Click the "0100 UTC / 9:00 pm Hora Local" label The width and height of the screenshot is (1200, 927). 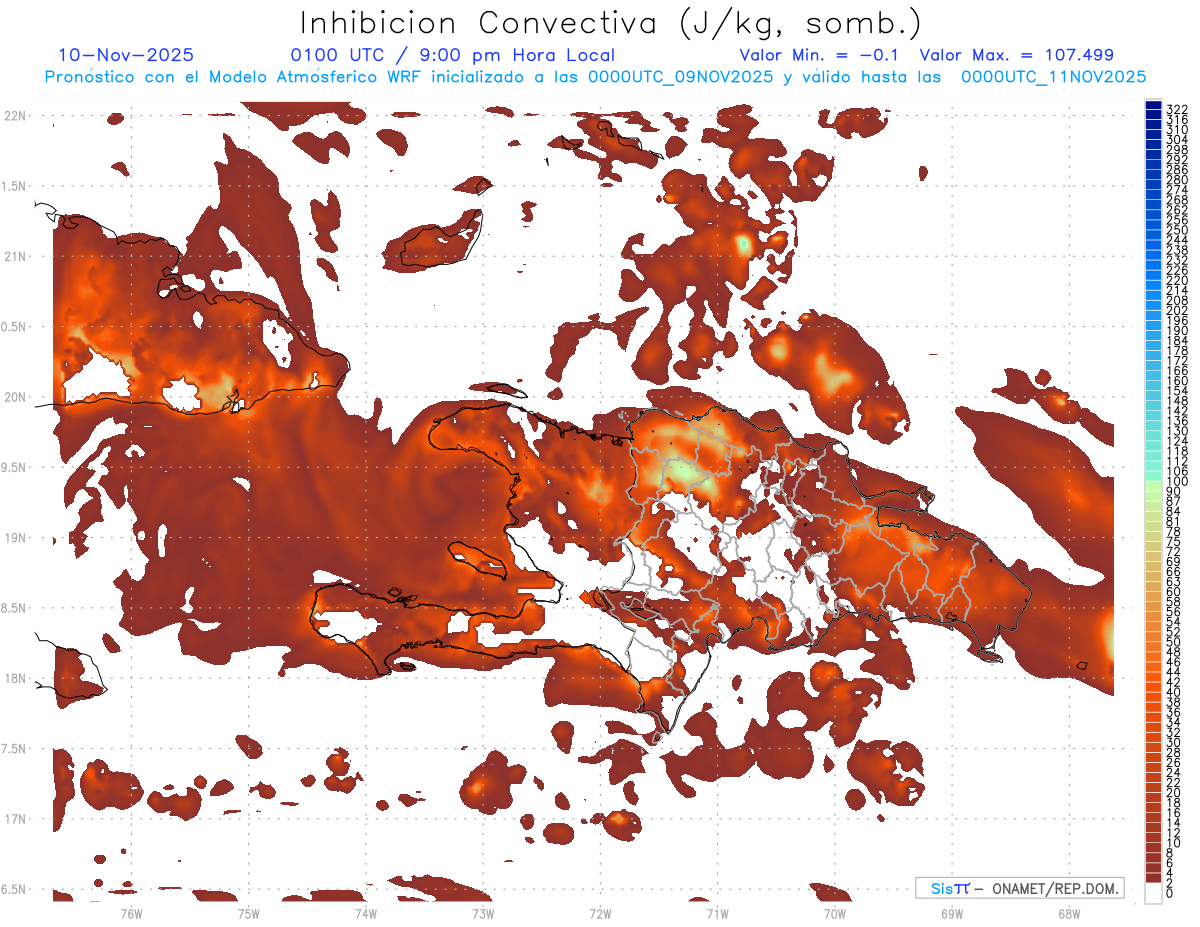pos(452,55)
